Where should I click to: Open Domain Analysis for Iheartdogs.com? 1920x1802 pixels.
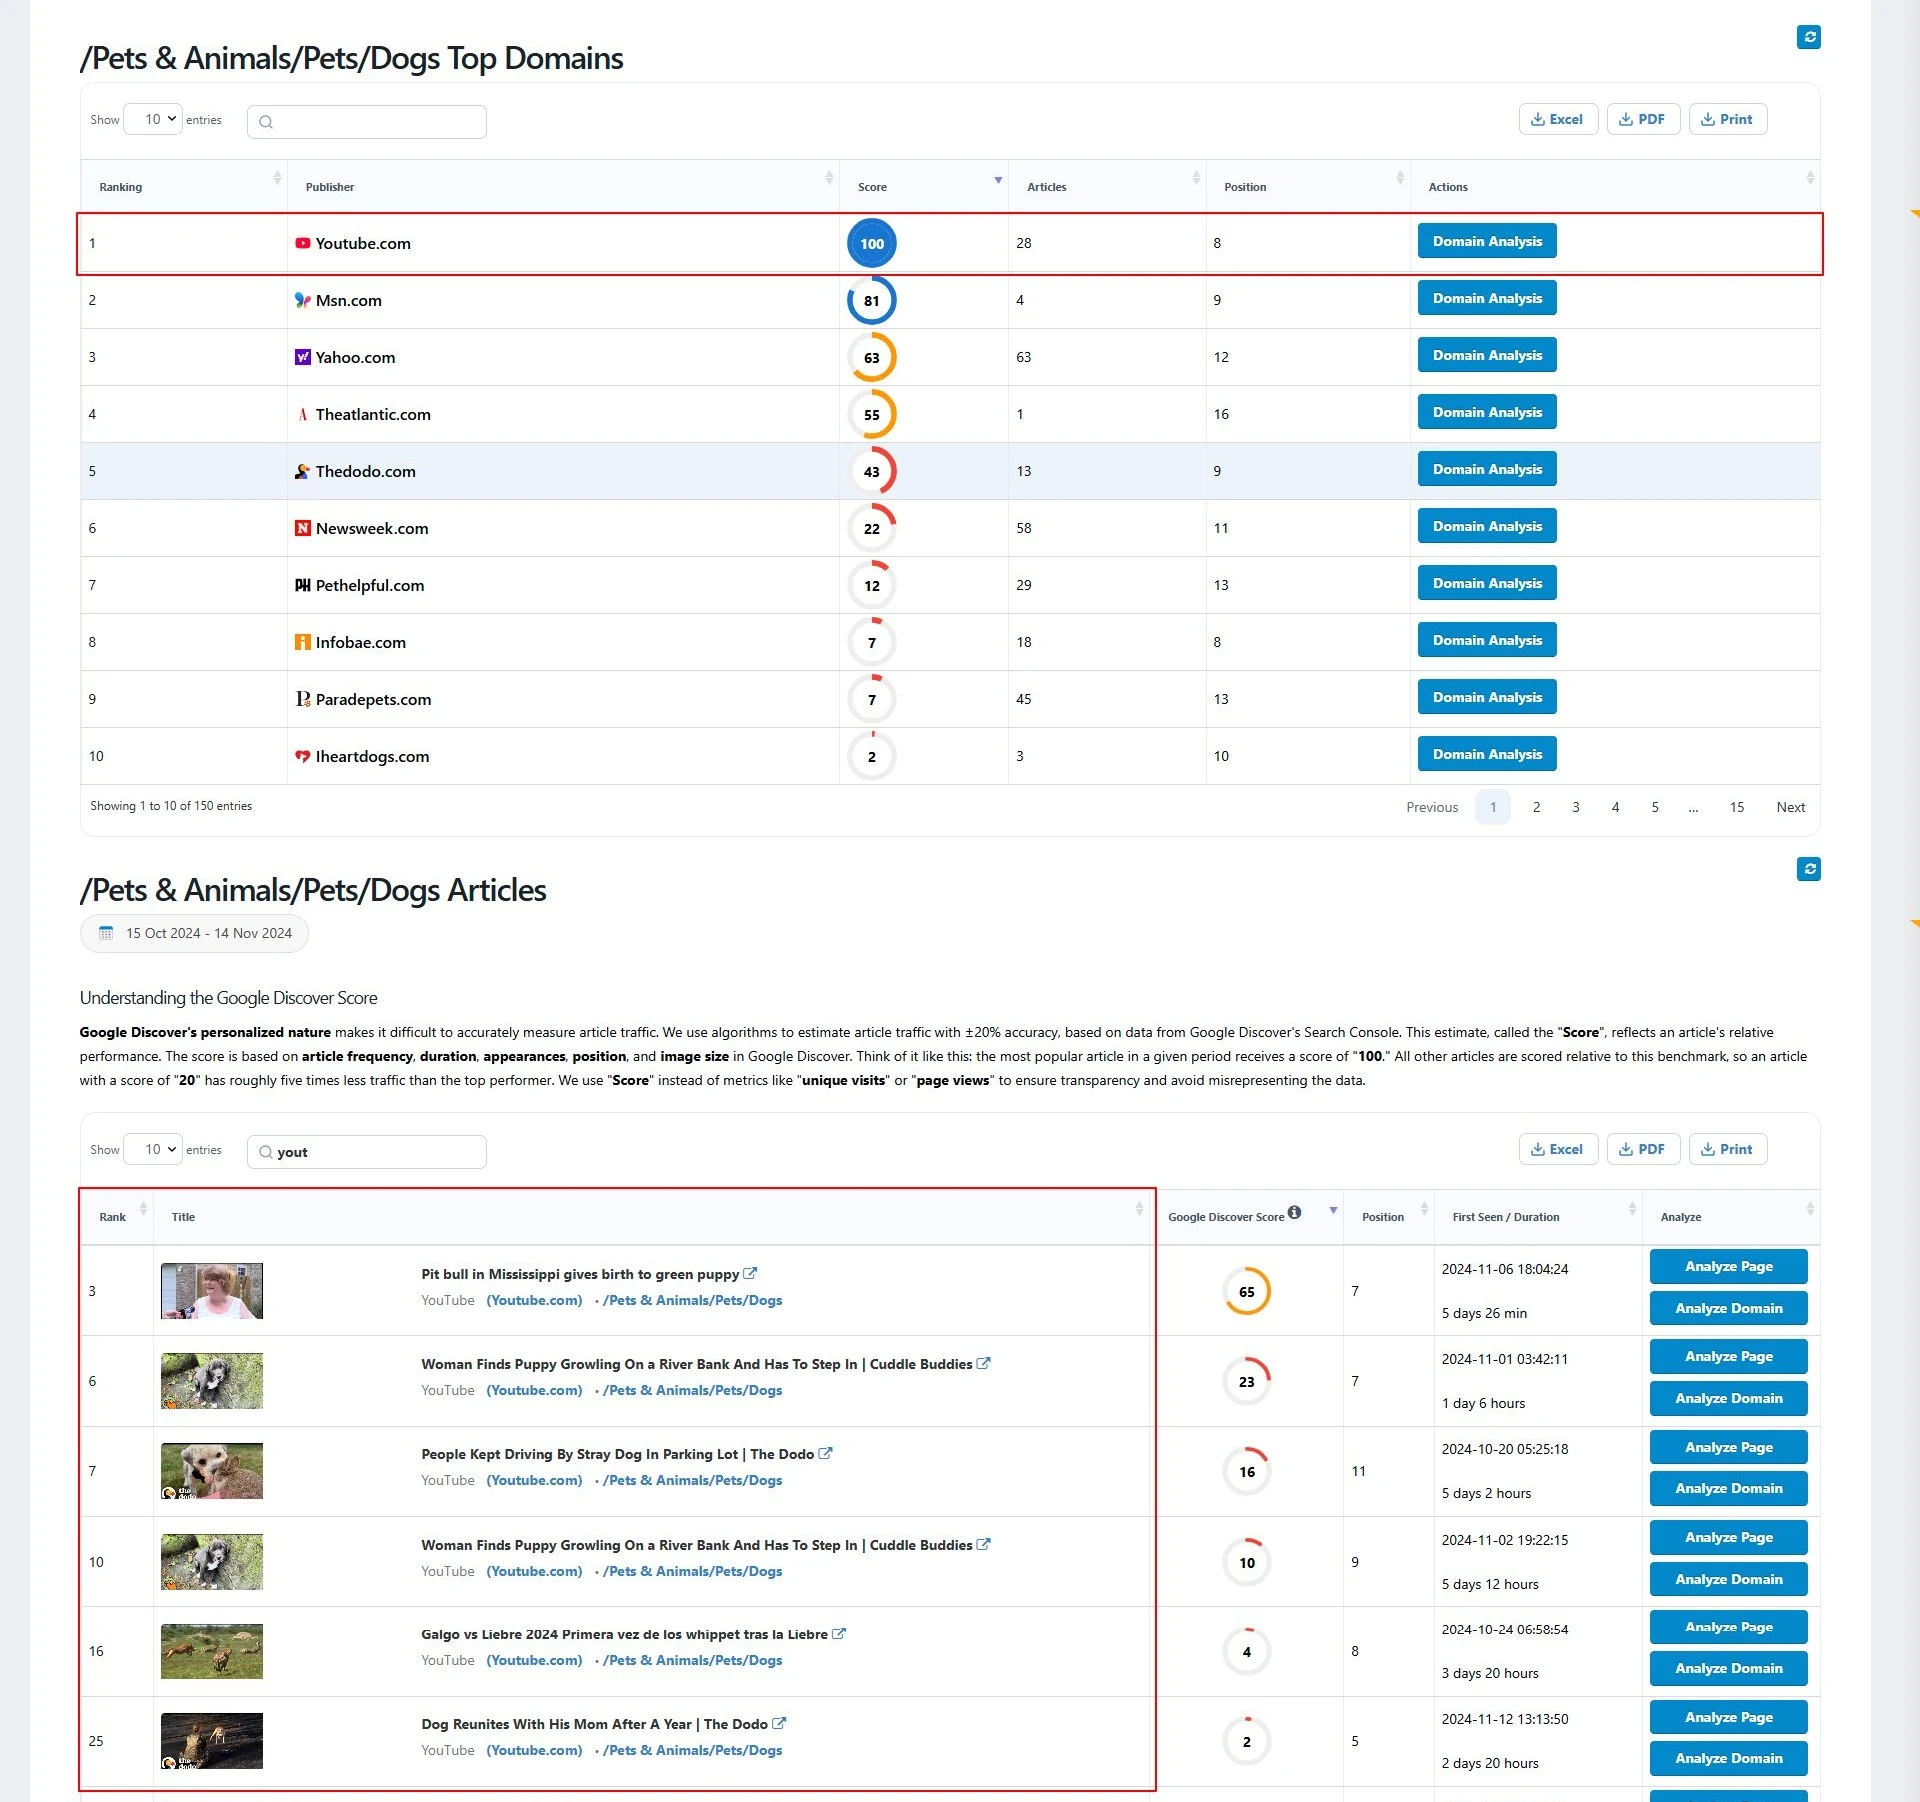1487,754
